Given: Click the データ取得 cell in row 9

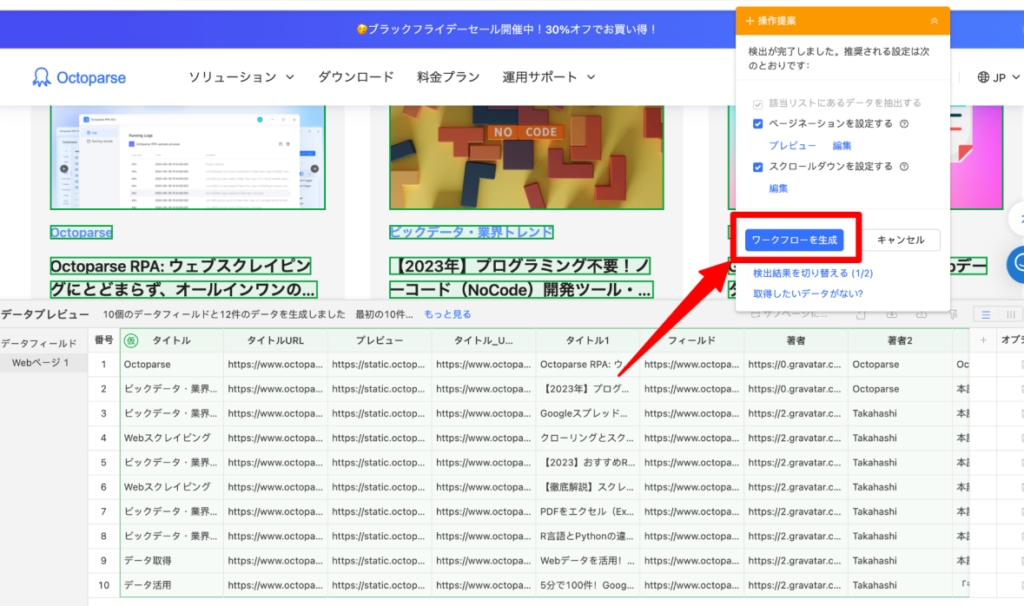Looking at the screenshot, I should 172,560.
